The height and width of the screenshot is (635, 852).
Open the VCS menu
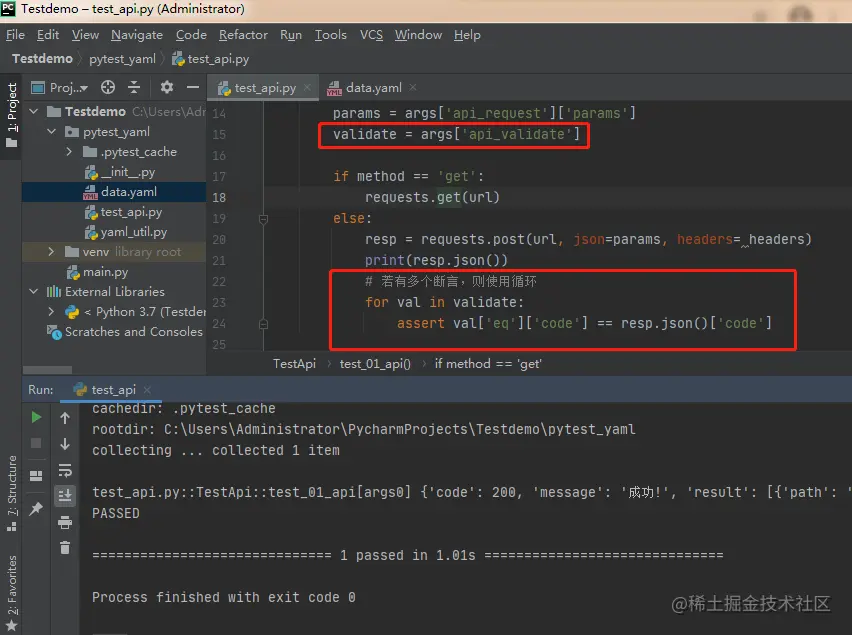coord(371,35)
